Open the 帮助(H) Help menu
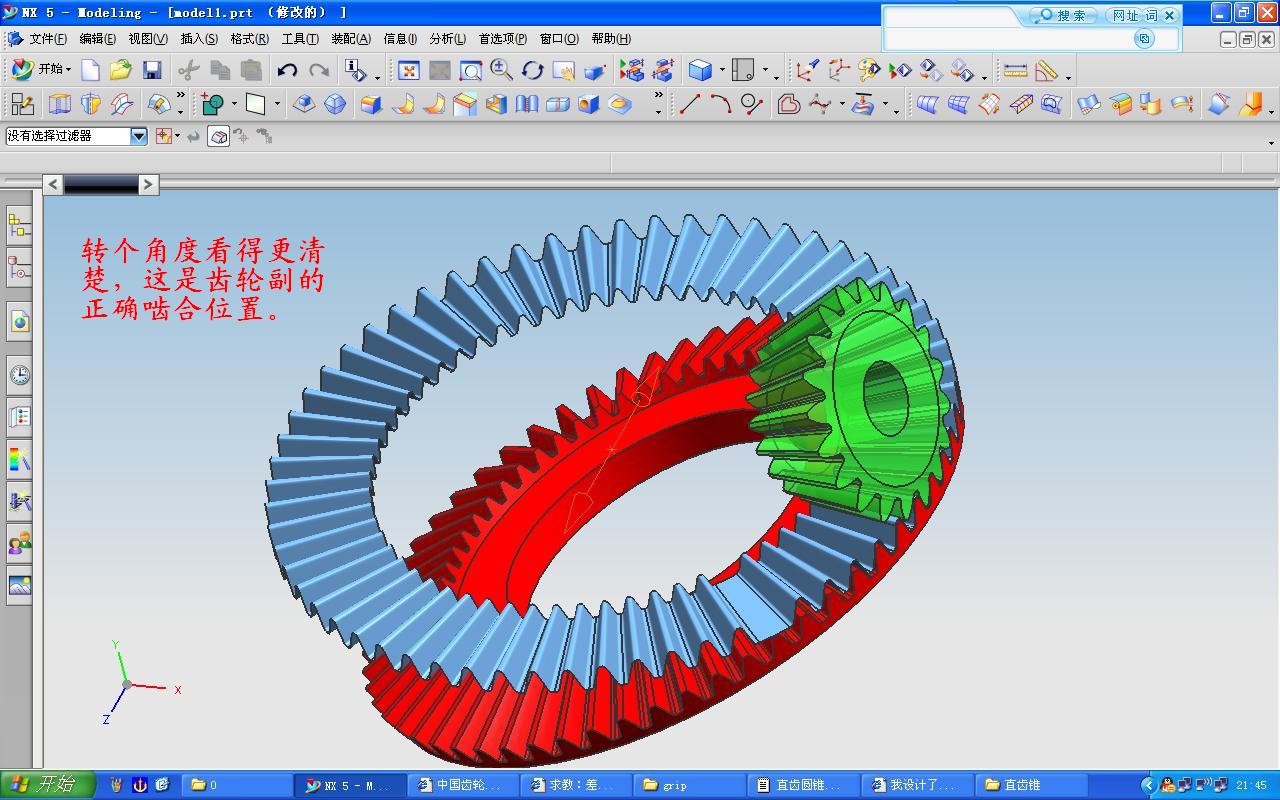Image resolution: width=1280 pixels, height=800 pixels. (611, 39)
